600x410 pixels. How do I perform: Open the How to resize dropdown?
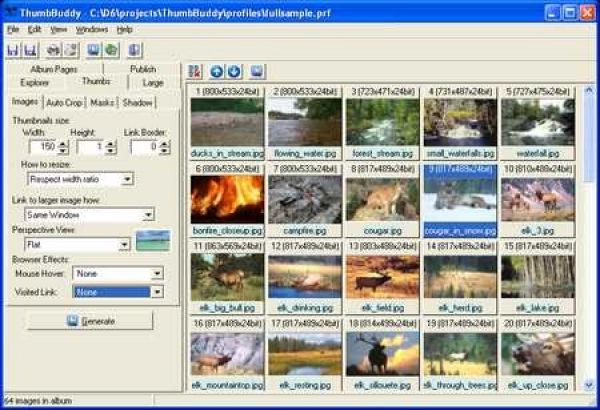tap(127, 179)
